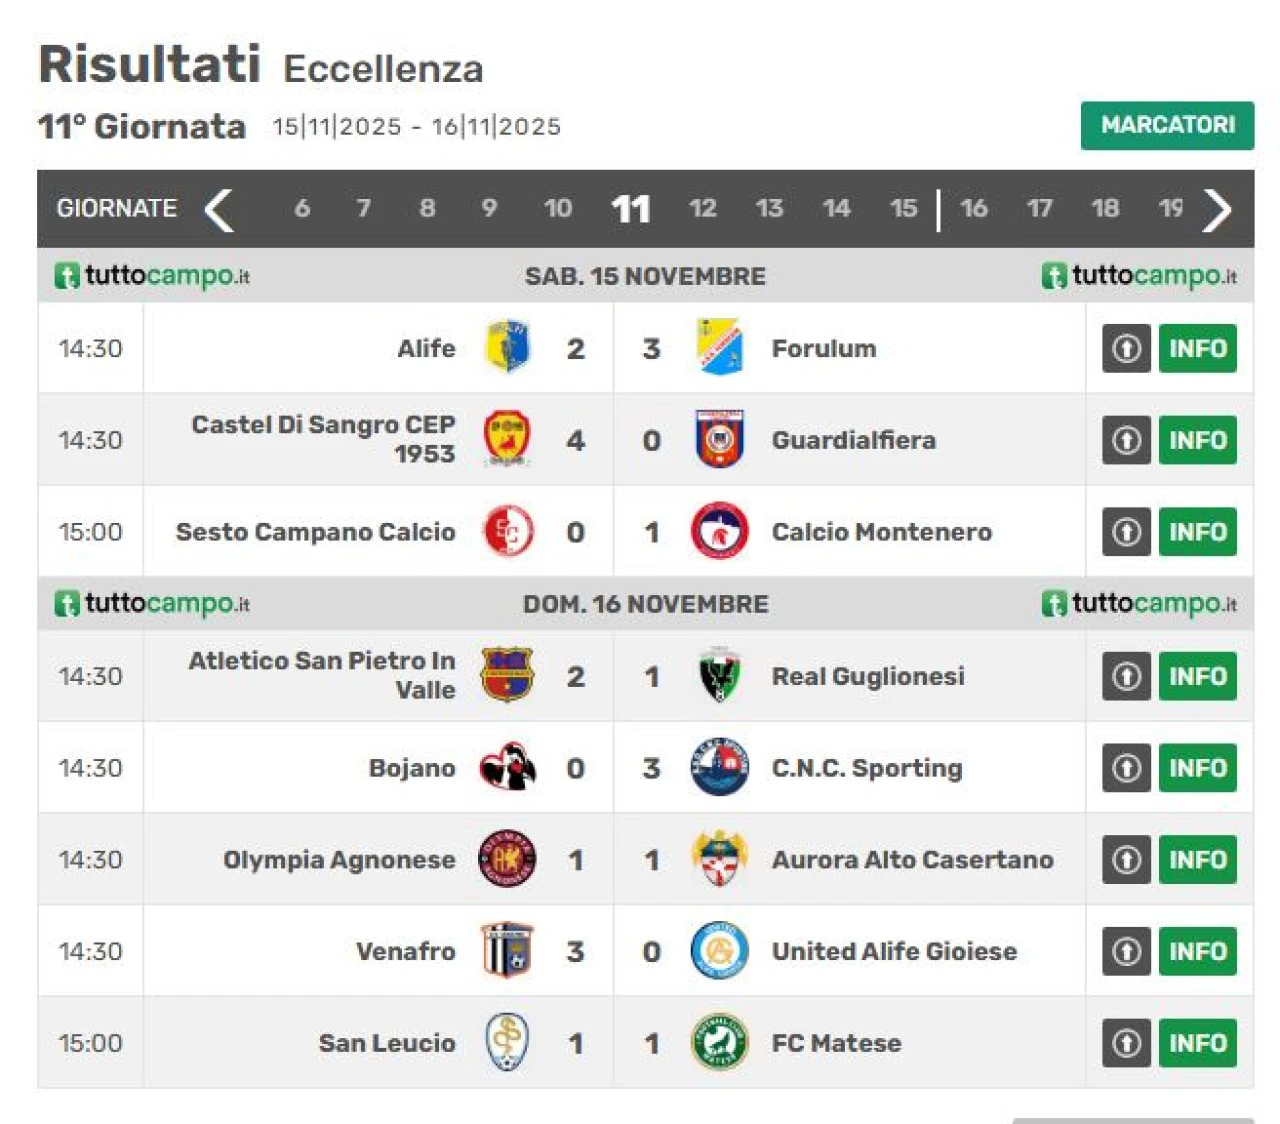Click the Venafro team crest icon

507,951
